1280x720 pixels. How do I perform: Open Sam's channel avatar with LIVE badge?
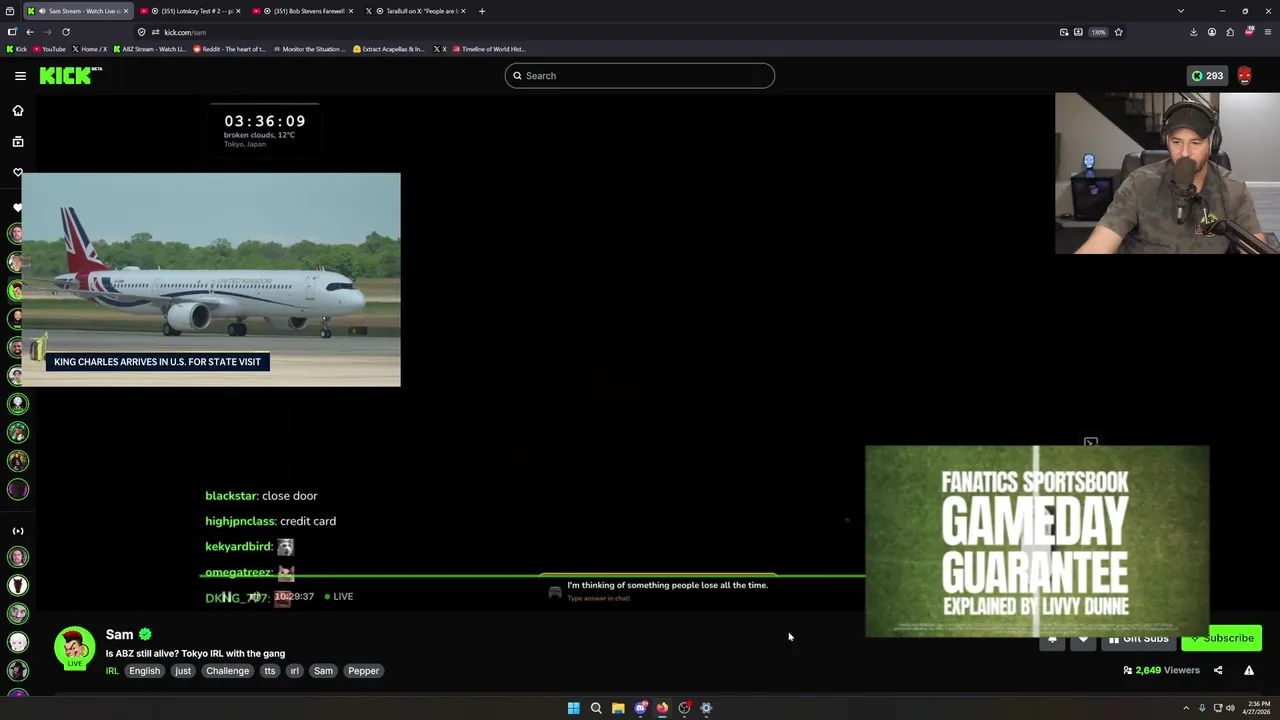tap(74, 648)
